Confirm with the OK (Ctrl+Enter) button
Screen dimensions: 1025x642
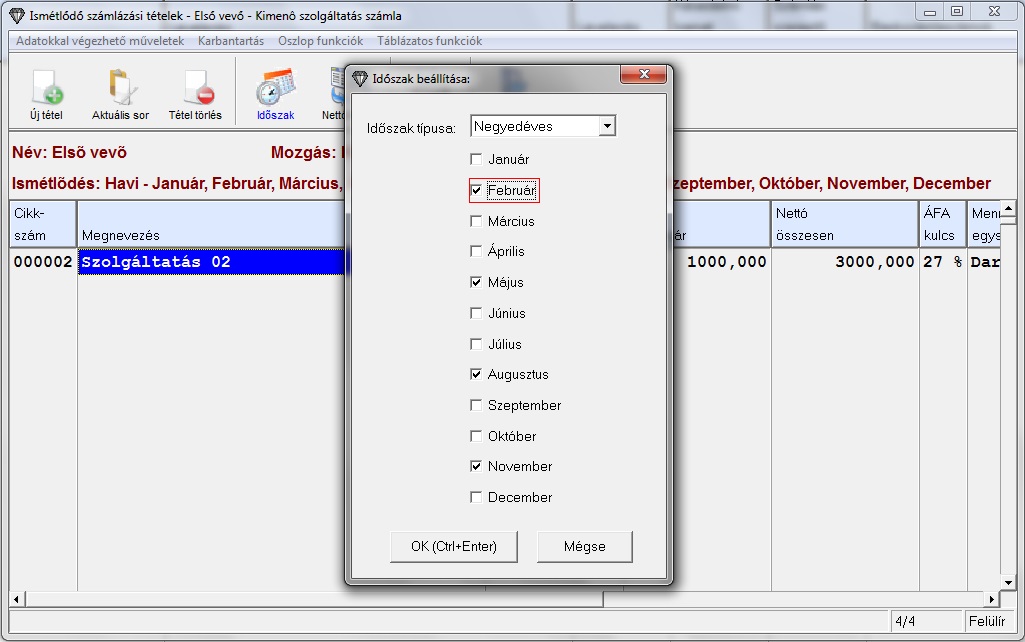(x=453, y=546)
